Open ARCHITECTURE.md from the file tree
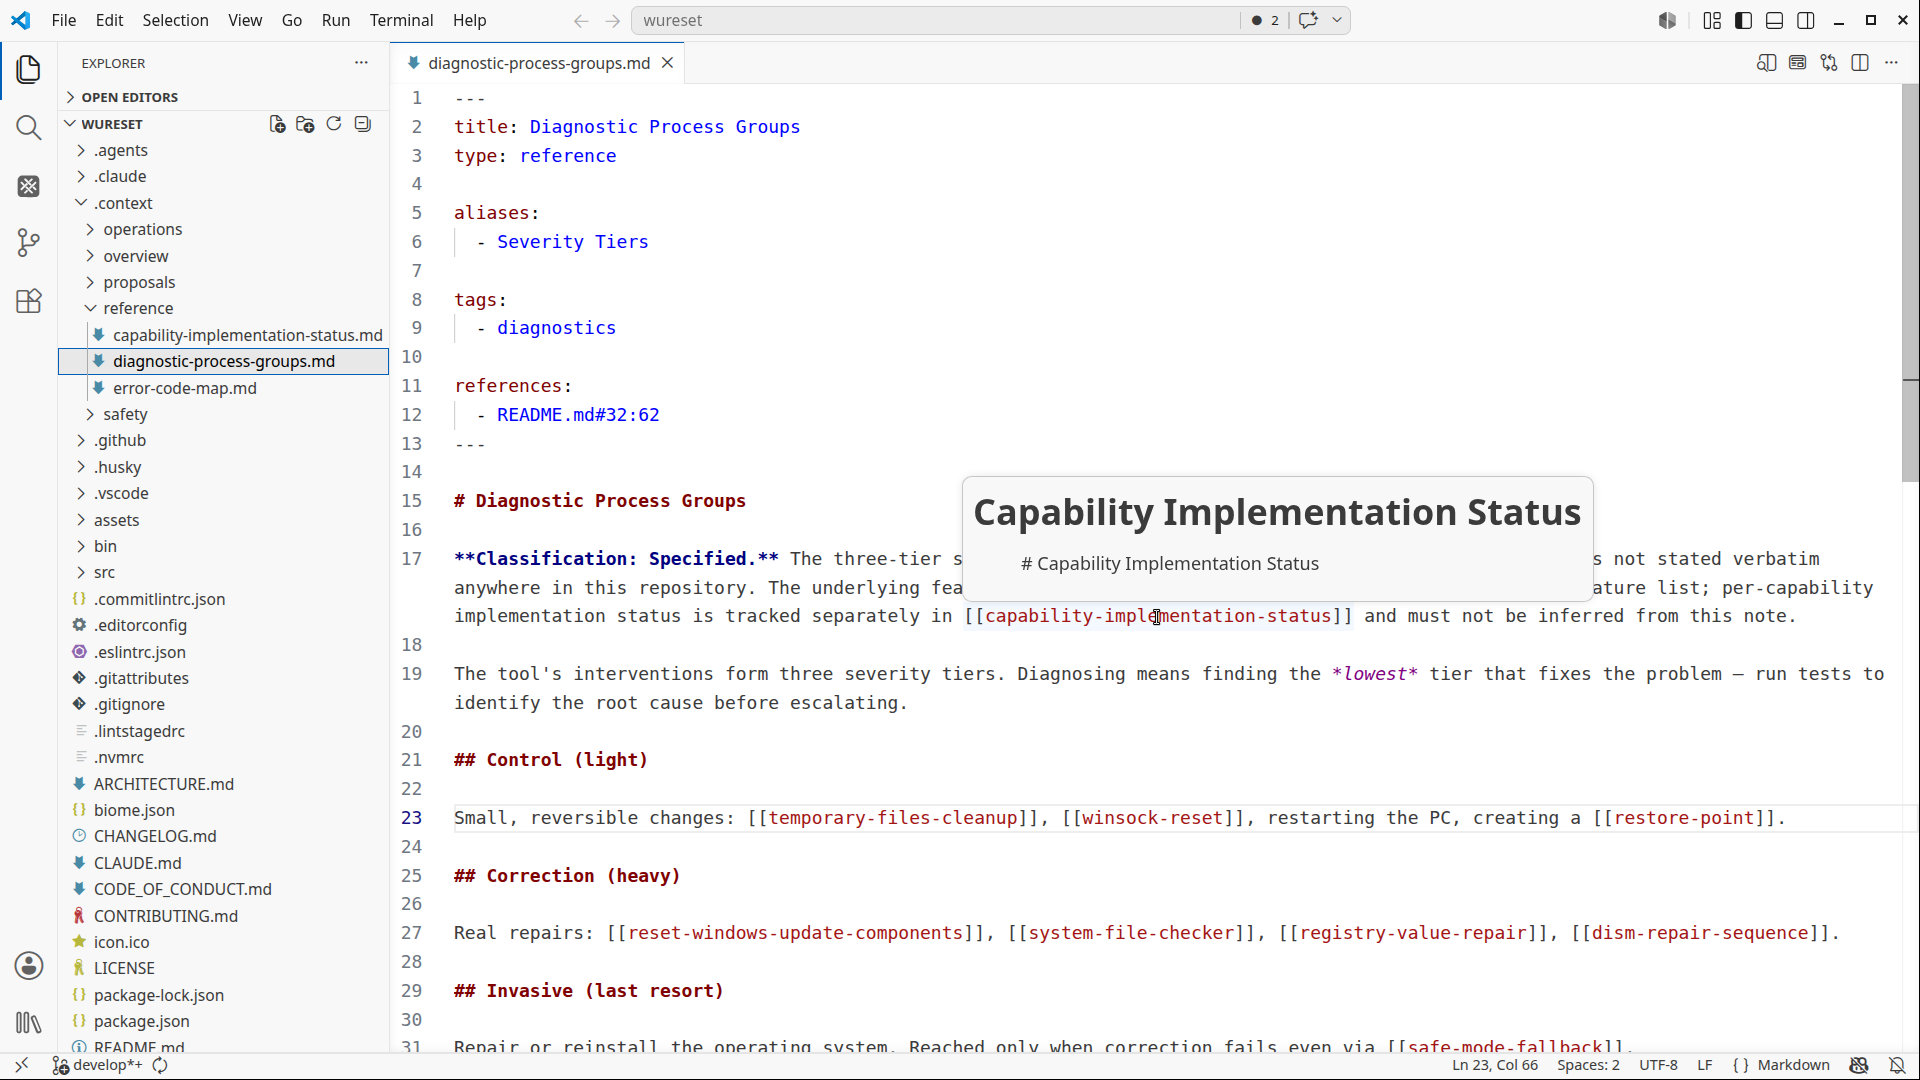 (x=163, y=784)
